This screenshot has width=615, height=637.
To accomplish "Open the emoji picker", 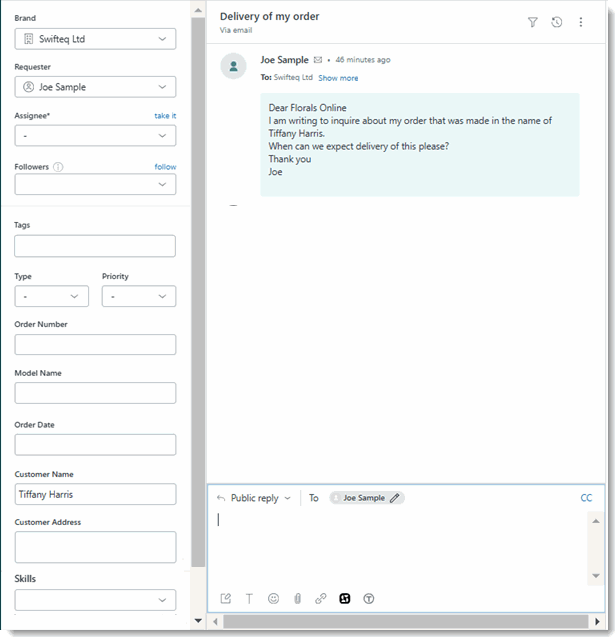I will pos(273,598).
